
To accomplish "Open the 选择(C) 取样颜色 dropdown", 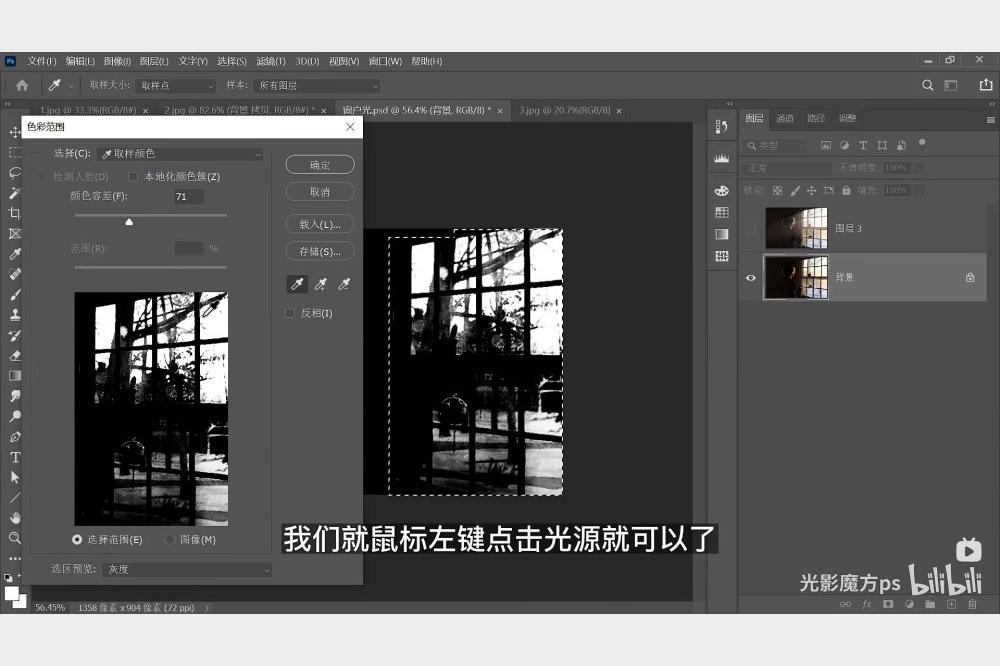I will 180,154.
